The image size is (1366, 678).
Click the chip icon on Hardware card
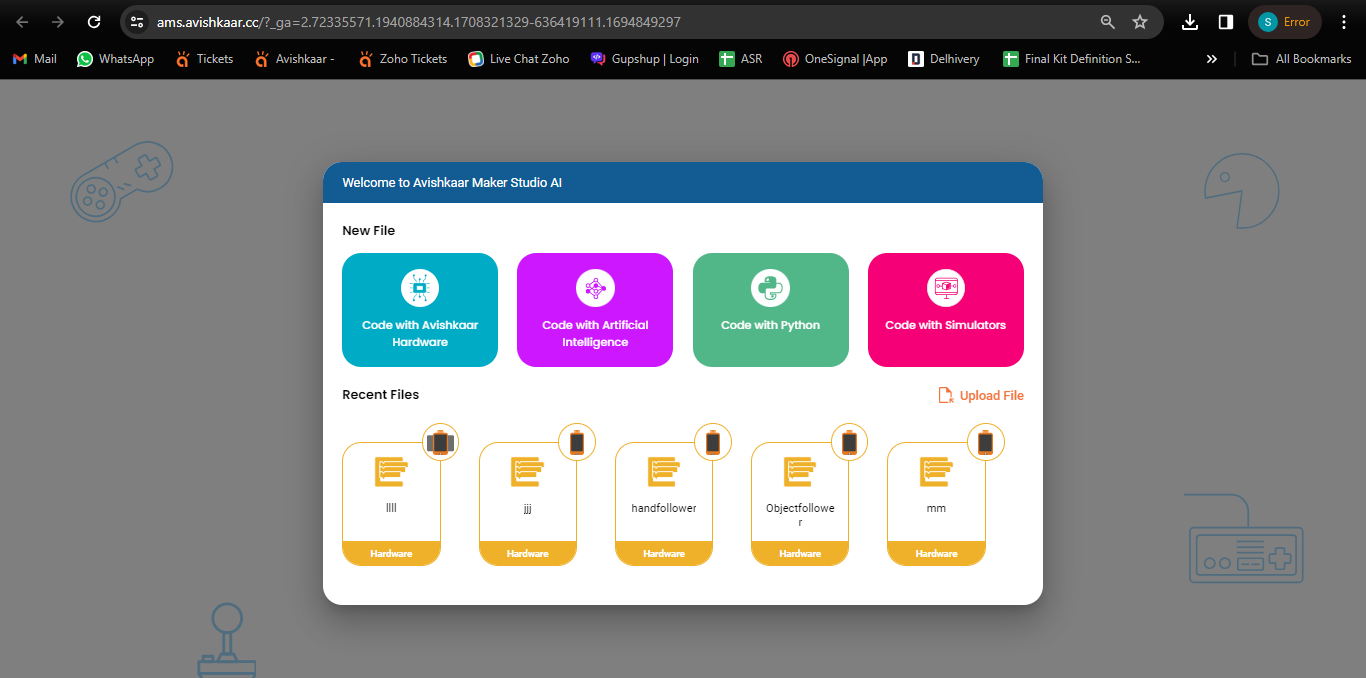point(420,288)
